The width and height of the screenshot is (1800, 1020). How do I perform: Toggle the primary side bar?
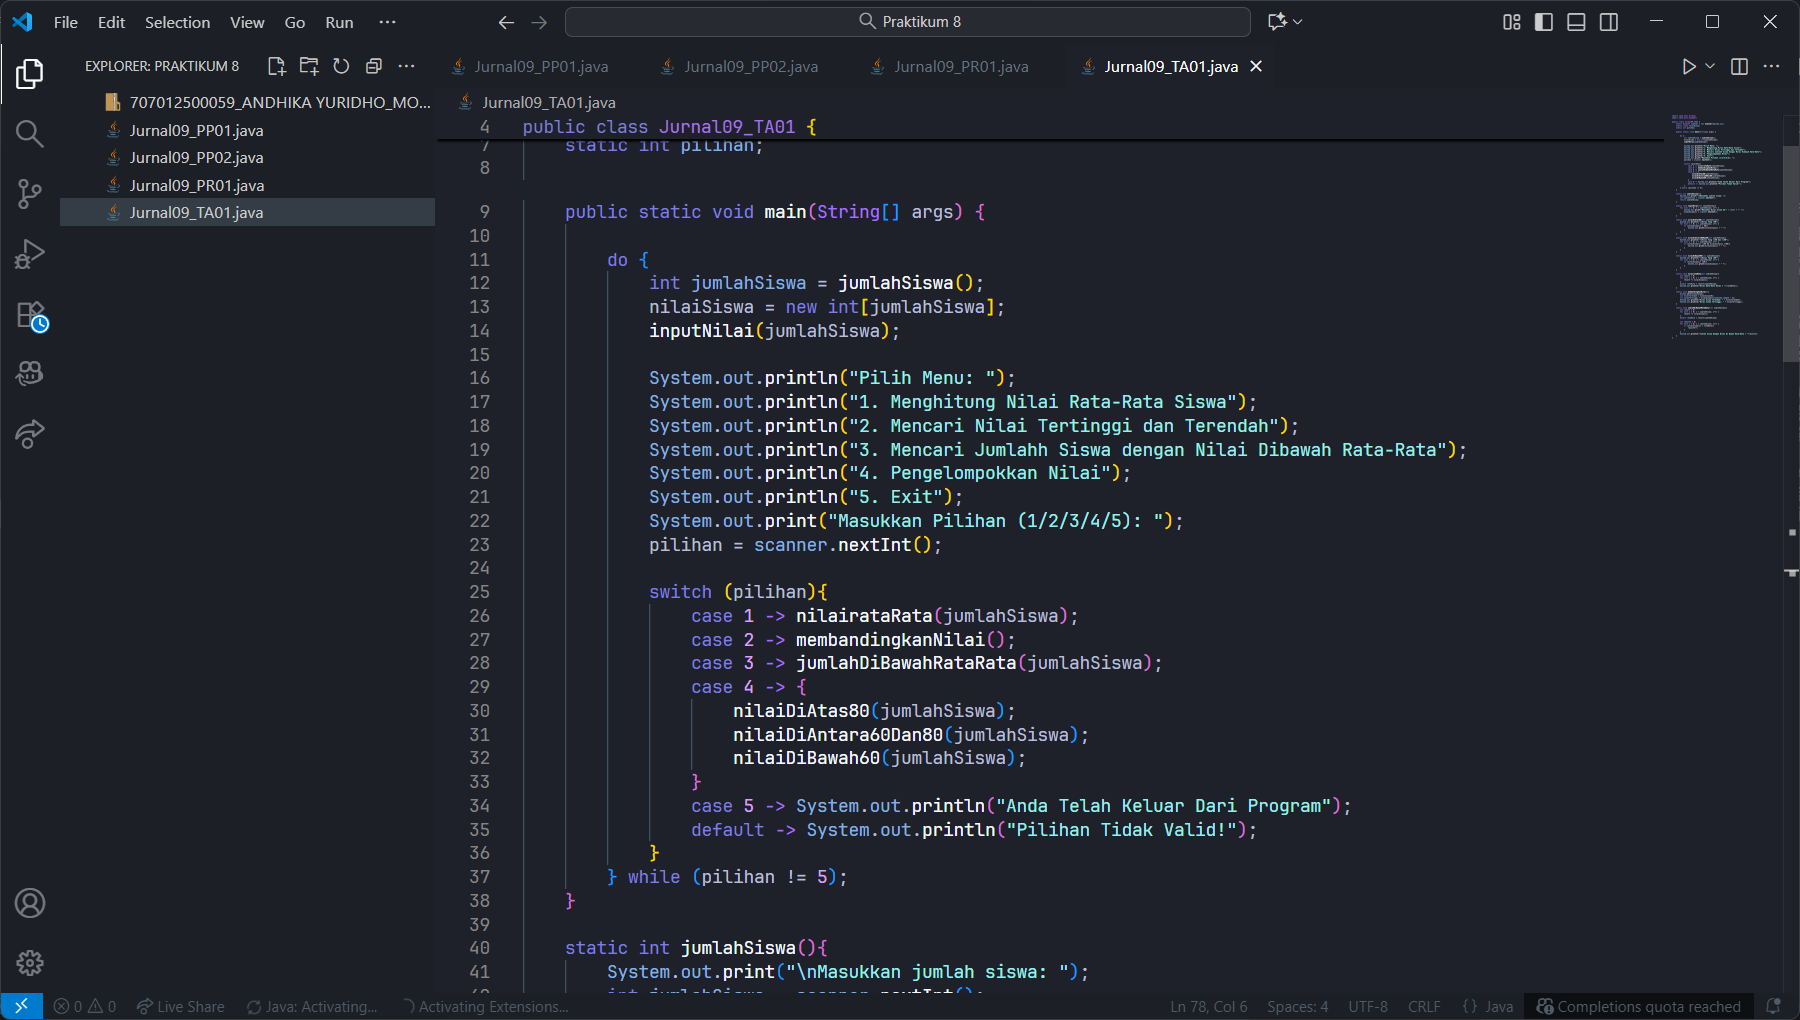tap(1544, 22)
